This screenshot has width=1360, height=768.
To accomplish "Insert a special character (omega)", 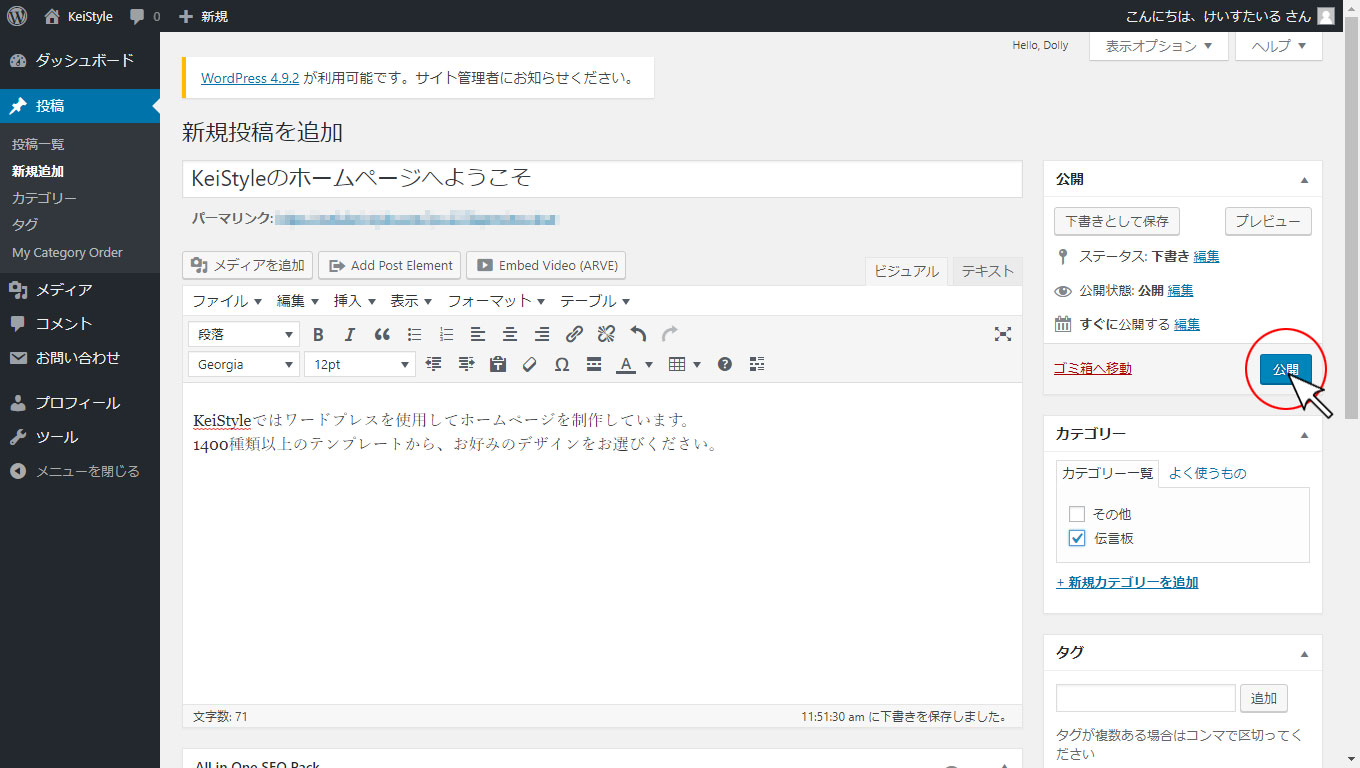I will (x=562, y=364).
